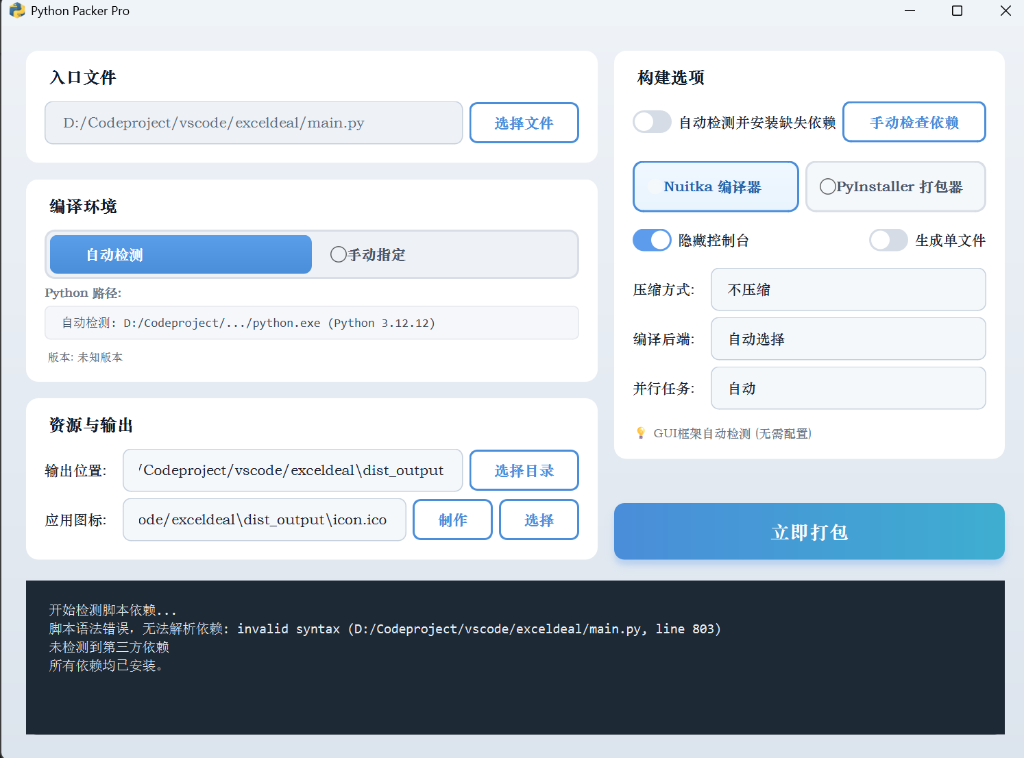This screenshot has width=1024, height=758.
Task: Focus the 输出位置 dist_output path field
Action: point(293,470)
